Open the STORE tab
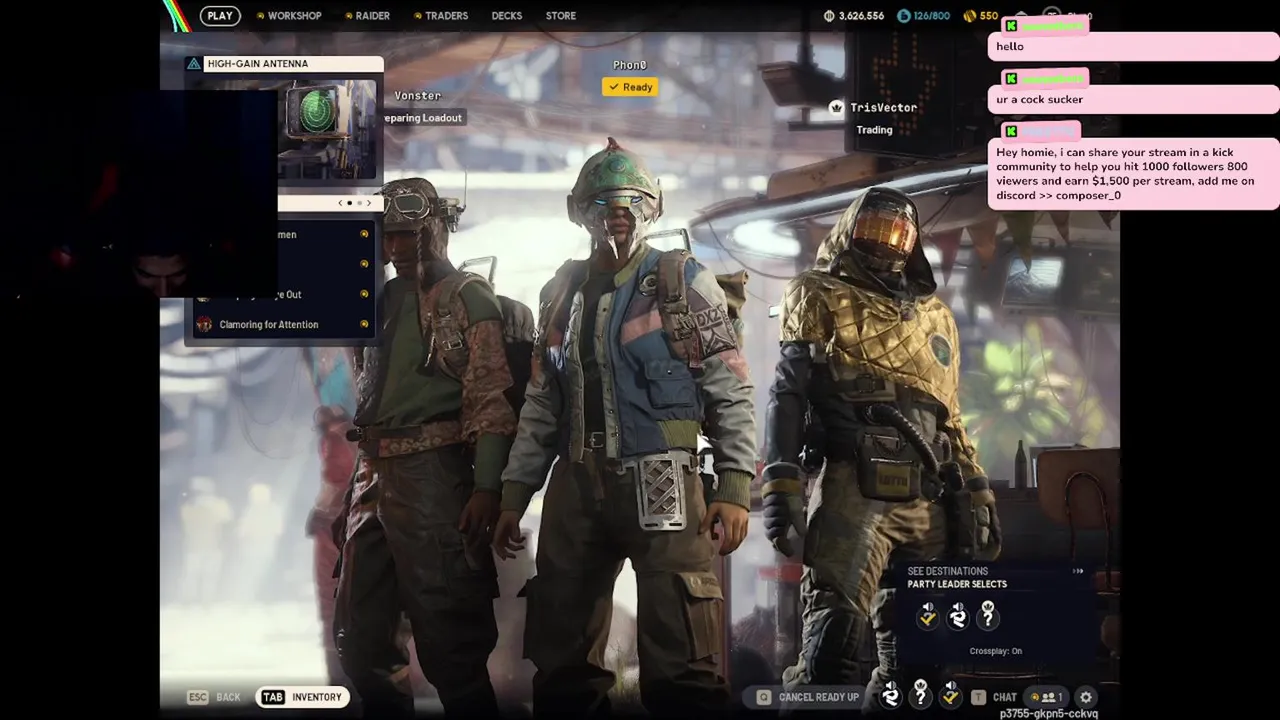Screen dimensions: 1280x720 click(561, 16)
